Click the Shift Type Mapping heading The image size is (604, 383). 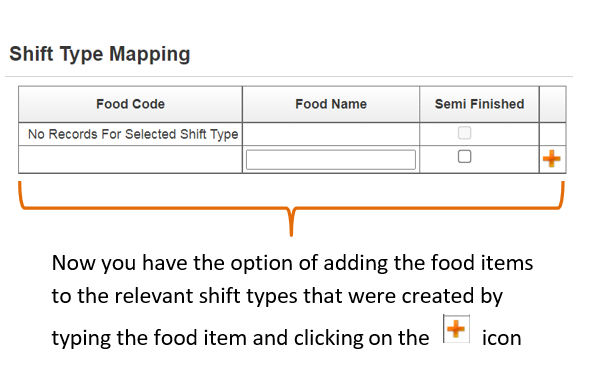(x=100, y=54)
